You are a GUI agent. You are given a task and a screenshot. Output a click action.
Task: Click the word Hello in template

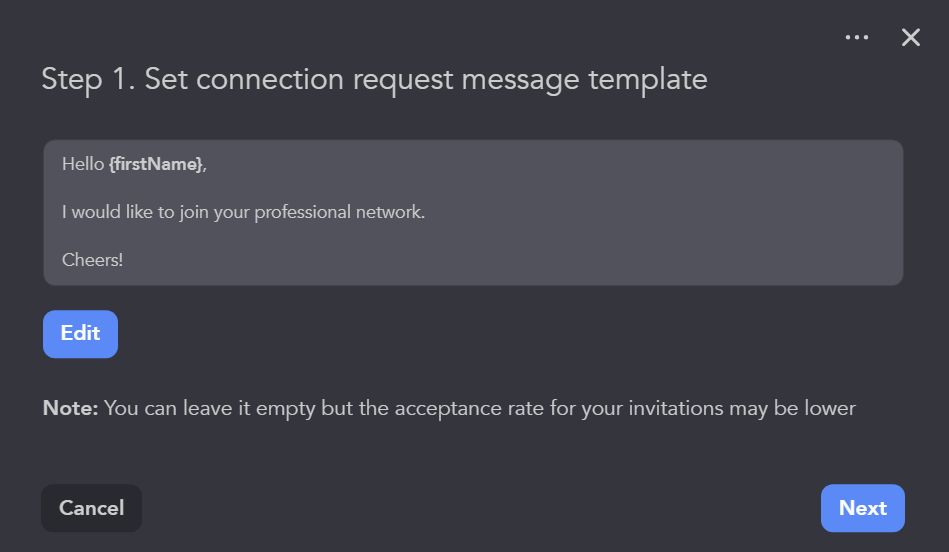(x=83, y=164)
